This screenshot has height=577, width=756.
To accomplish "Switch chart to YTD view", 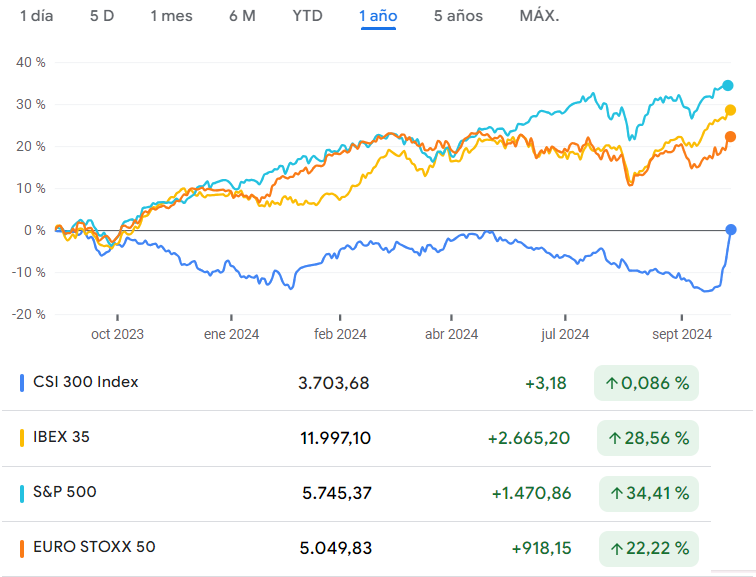I will (x=307, y=16).
